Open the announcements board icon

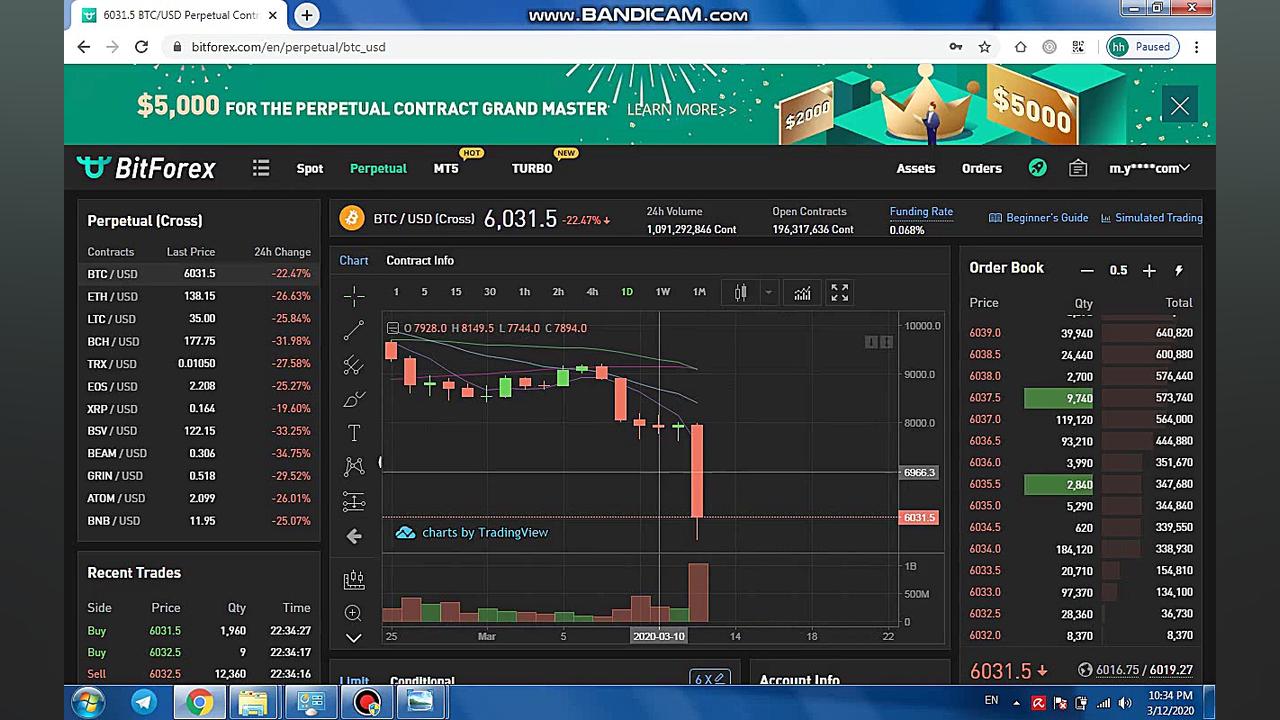click(1078, 168)
